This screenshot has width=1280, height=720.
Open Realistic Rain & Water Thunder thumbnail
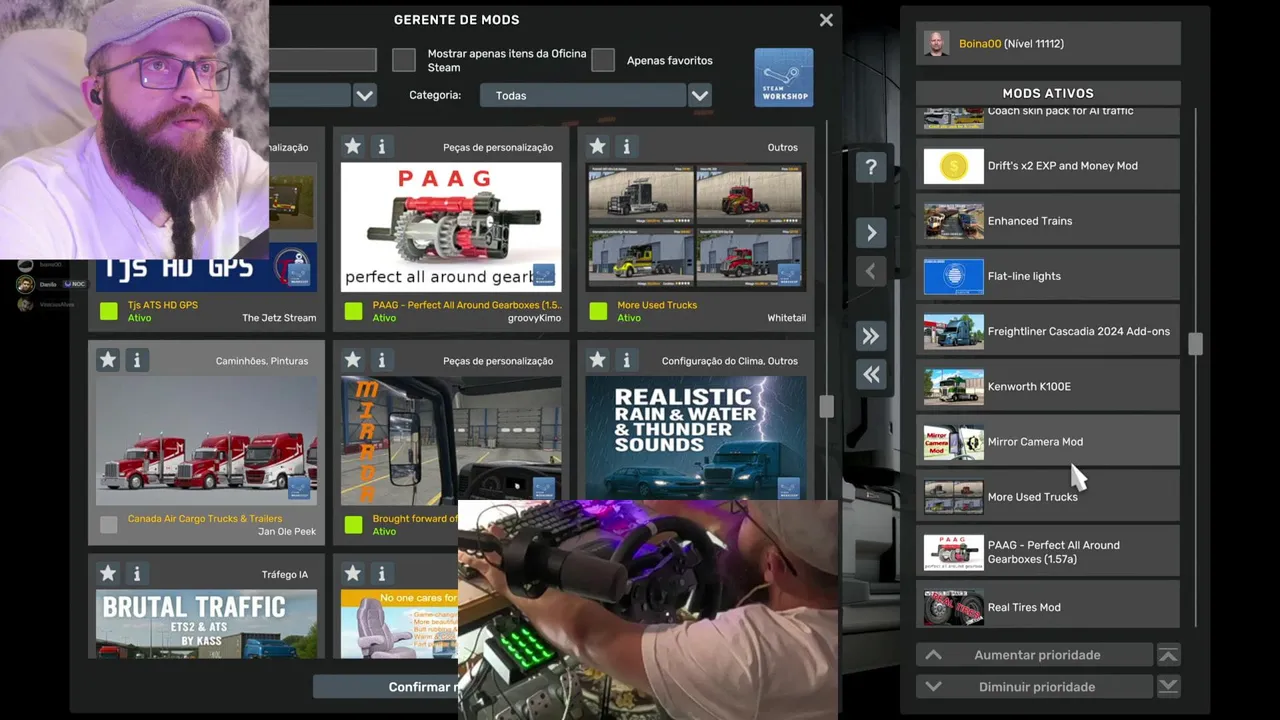(x=696, y=438)
